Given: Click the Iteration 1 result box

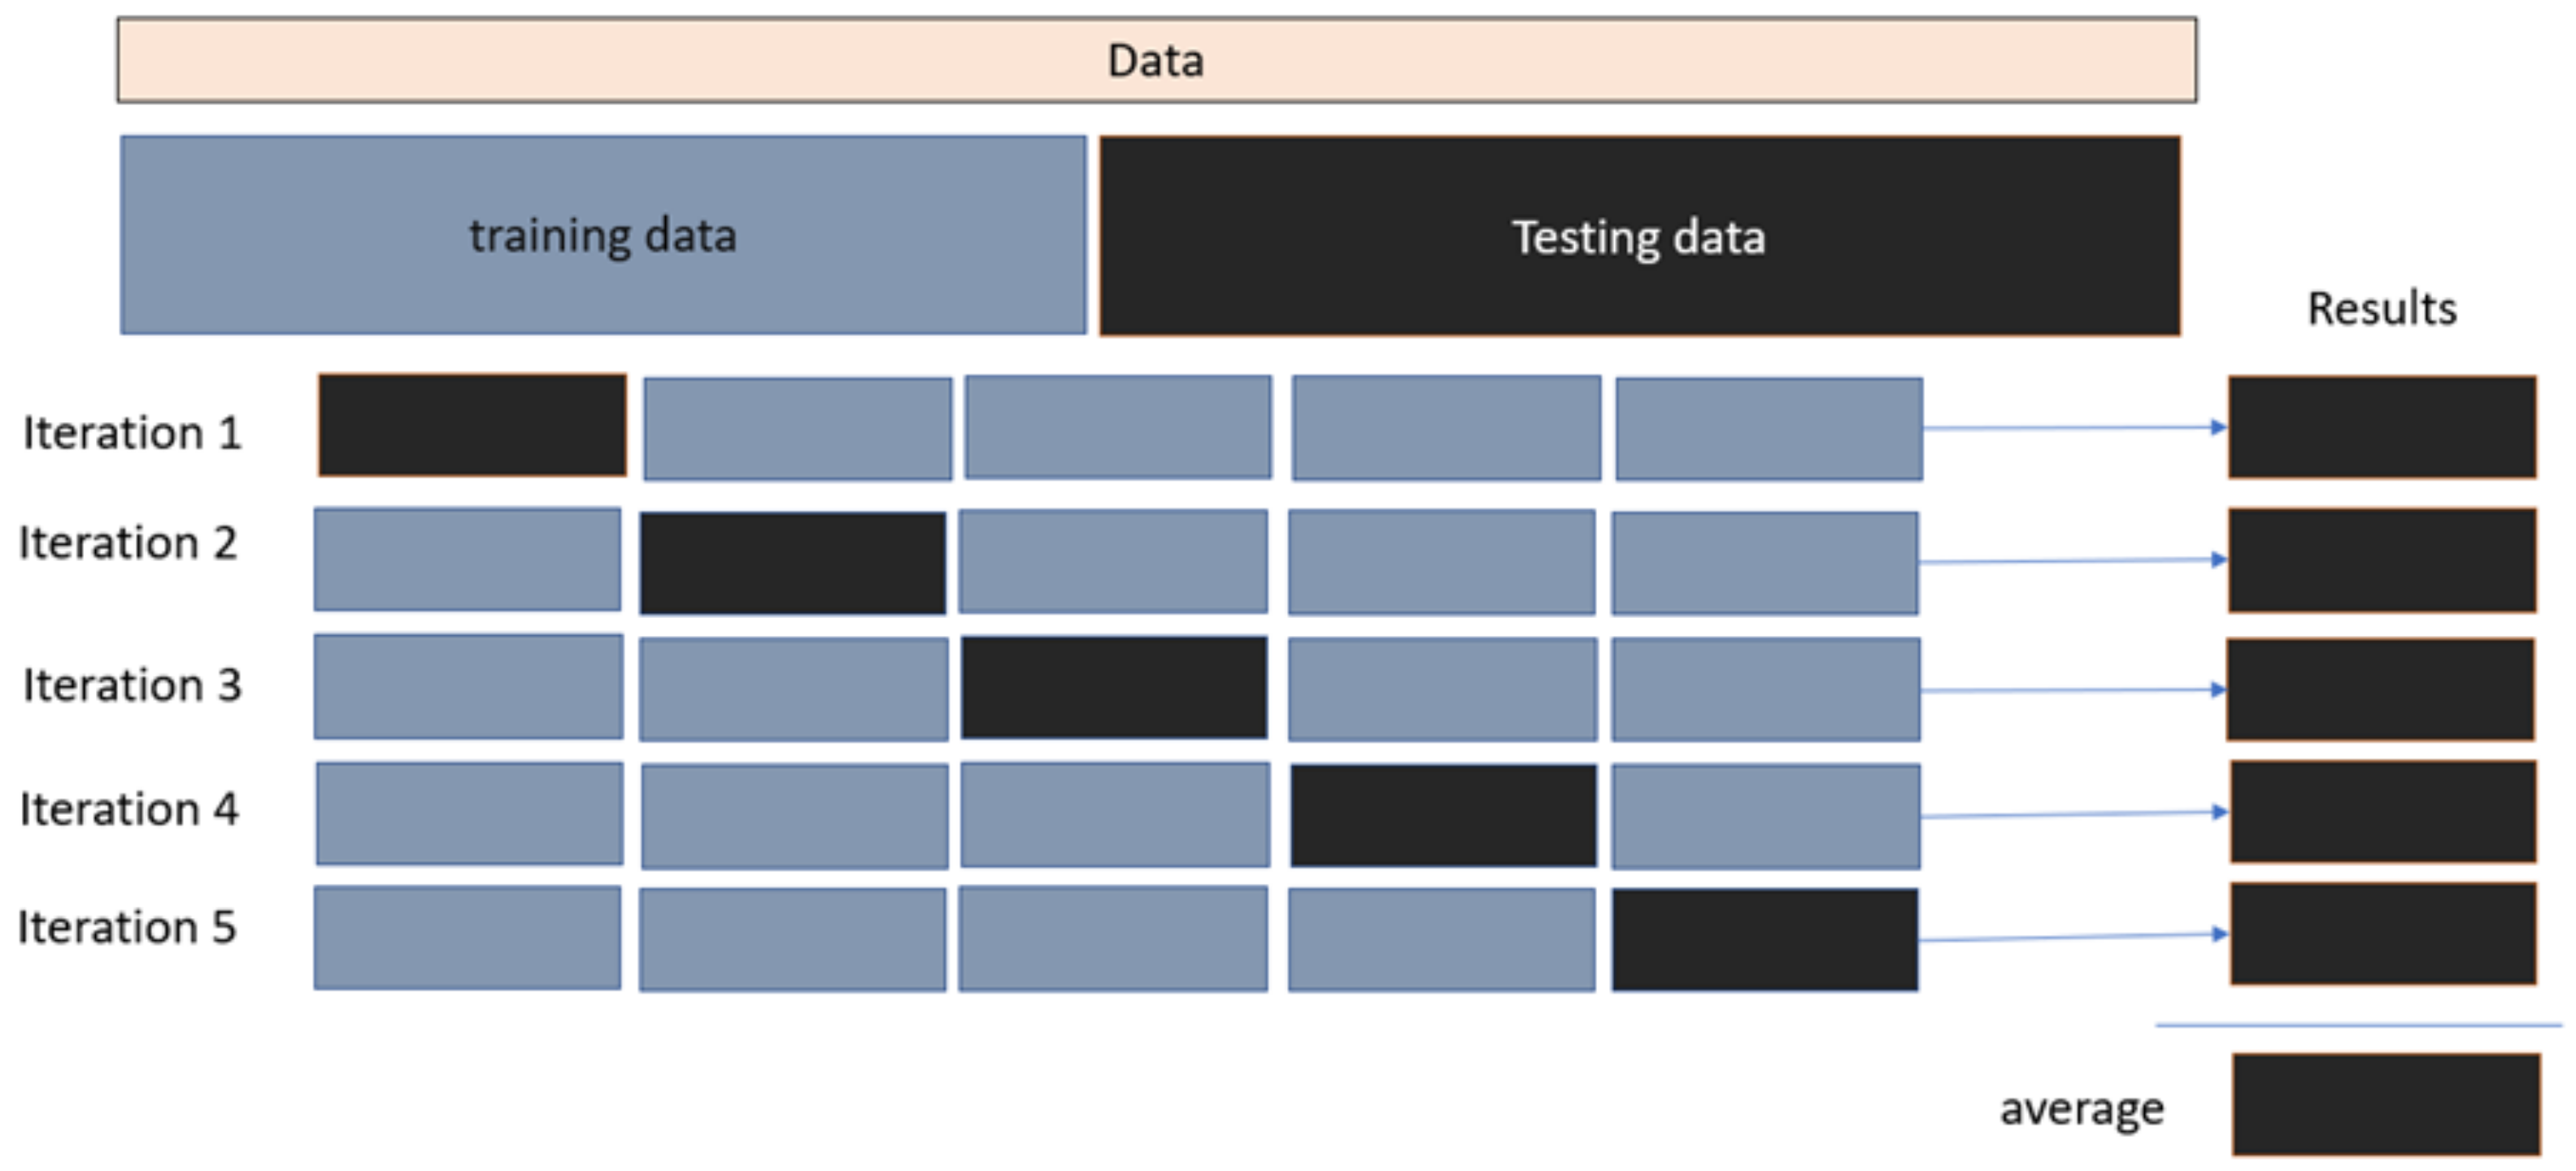Looking at the screenshot, I should tap(2382, 427).
